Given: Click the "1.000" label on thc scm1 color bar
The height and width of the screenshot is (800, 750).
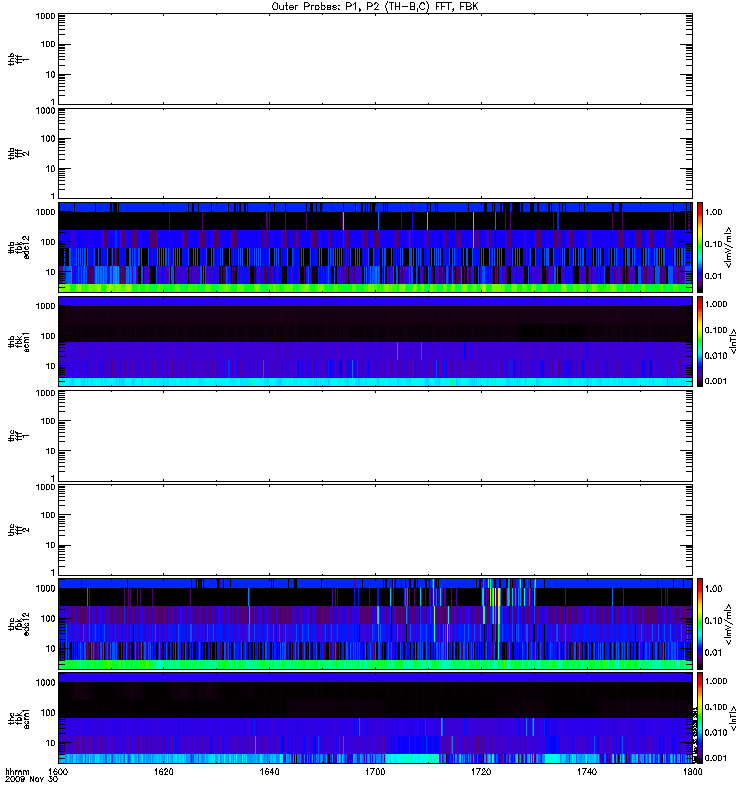Looking at the screenshot, I should click(x=716, y=681).
